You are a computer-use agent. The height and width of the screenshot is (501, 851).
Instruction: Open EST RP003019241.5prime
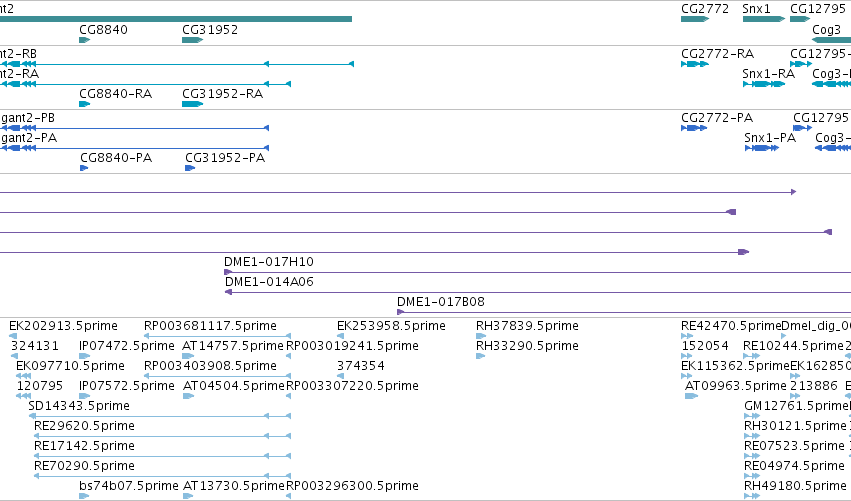pos(352,346)
